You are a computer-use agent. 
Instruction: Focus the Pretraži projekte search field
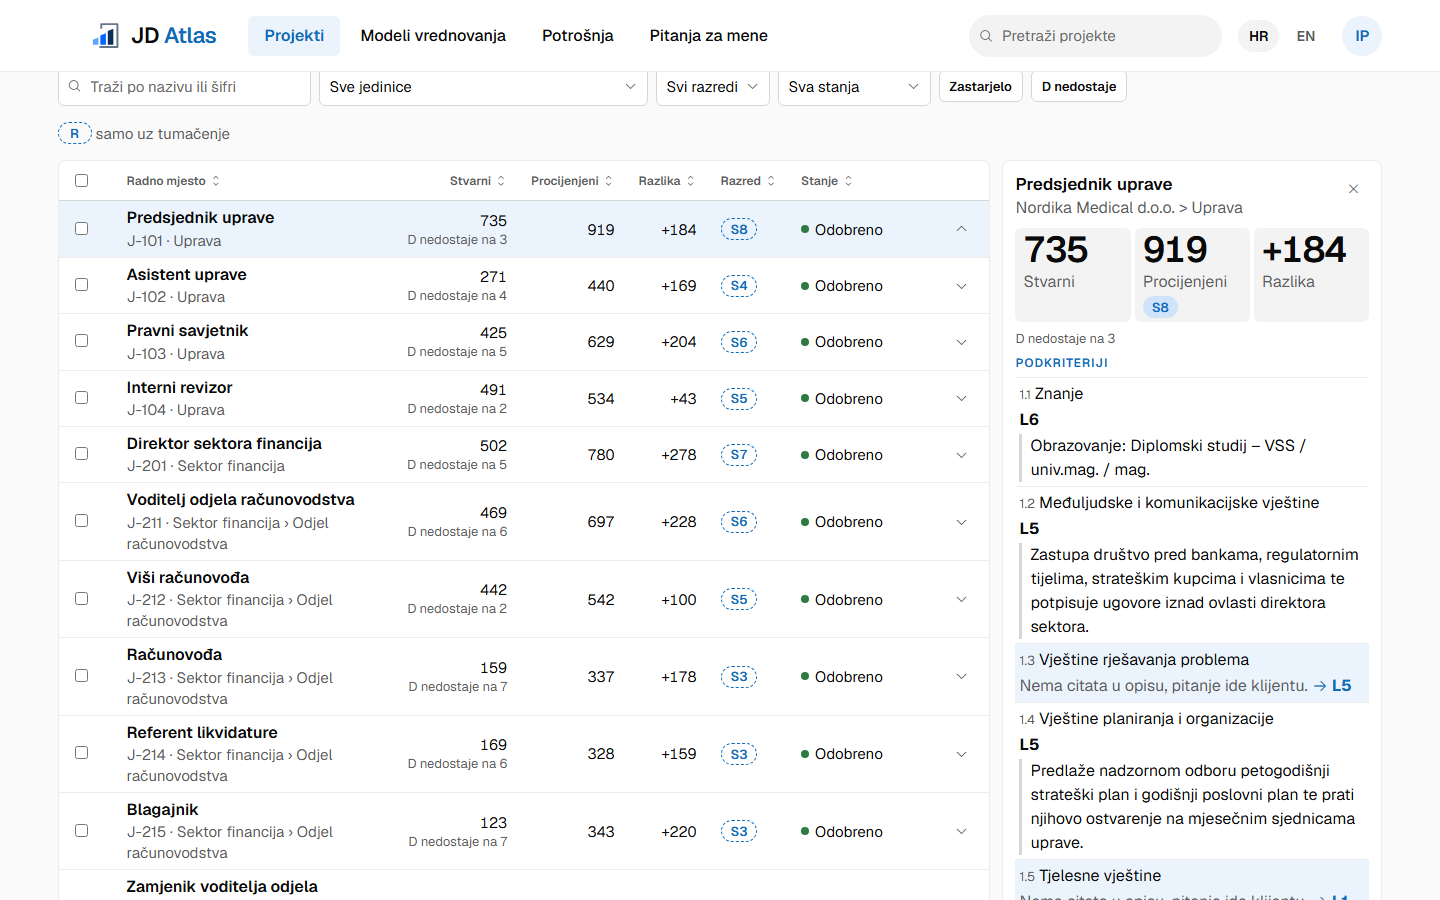[x=1095, y=36]
